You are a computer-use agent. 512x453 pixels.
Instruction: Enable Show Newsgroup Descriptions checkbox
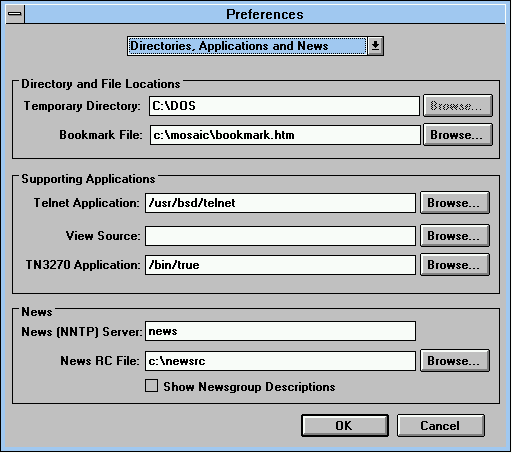click(x=152, y=386)
